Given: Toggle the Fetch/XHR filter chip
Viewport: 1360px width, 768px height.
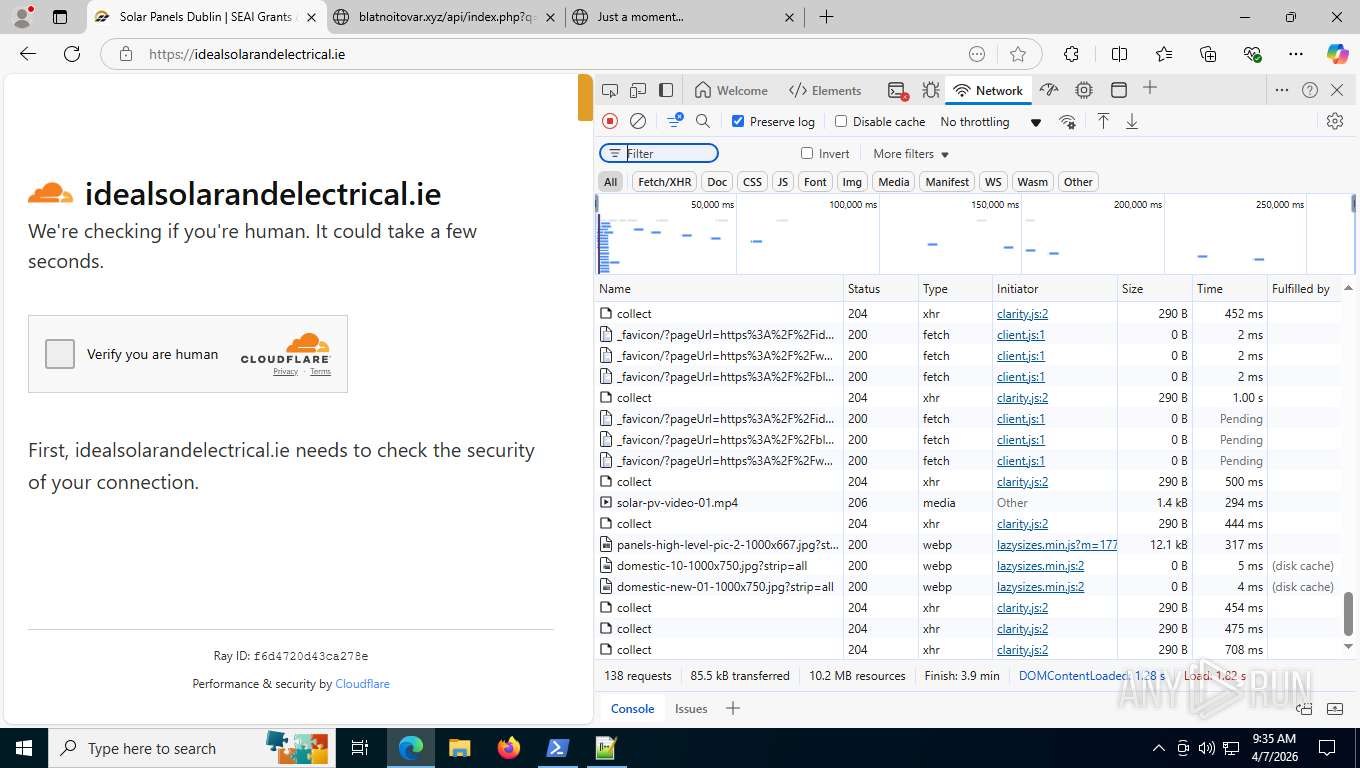Looking at the screenshot, I should (665, 181).
